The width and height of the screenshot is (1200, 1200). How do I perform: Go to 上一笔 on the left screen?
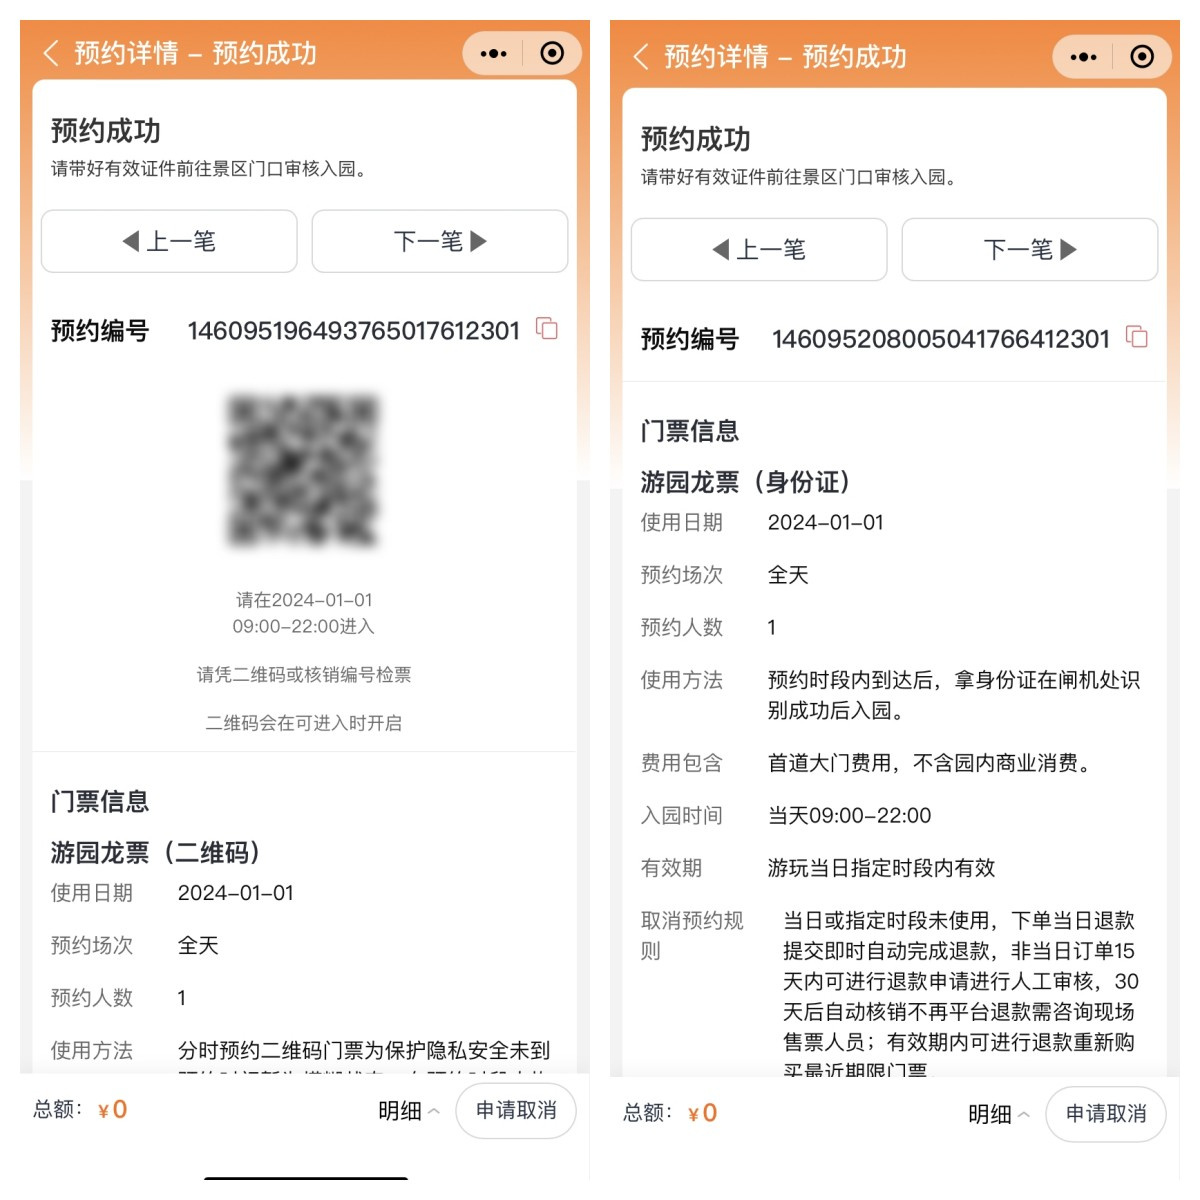[x=169, y=241]
